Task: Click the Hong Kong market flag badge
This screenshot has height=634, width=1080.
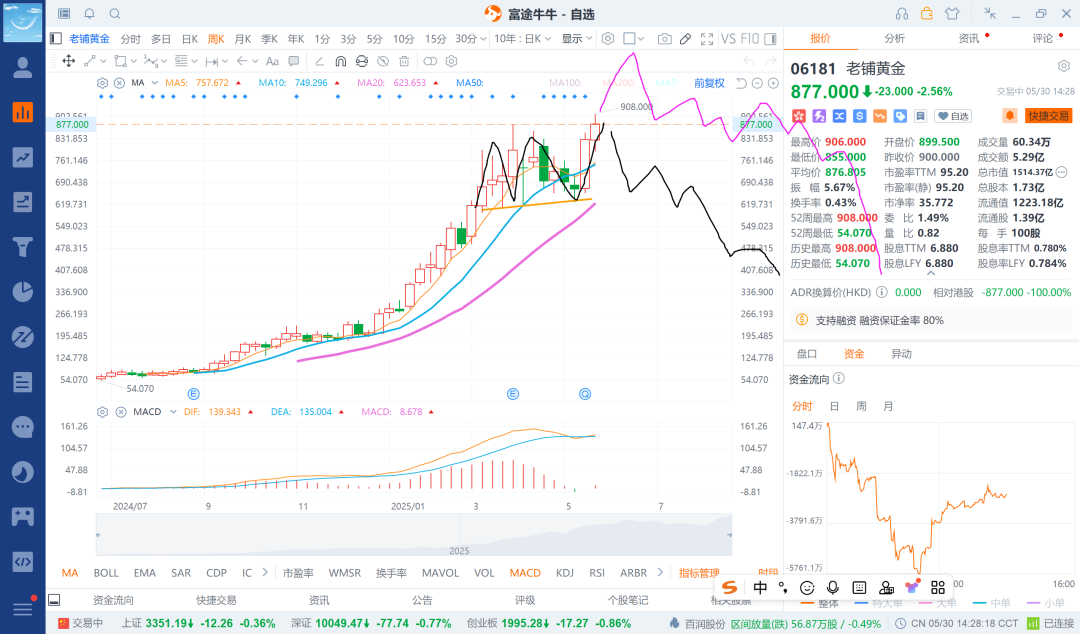Action: (799, 116)
